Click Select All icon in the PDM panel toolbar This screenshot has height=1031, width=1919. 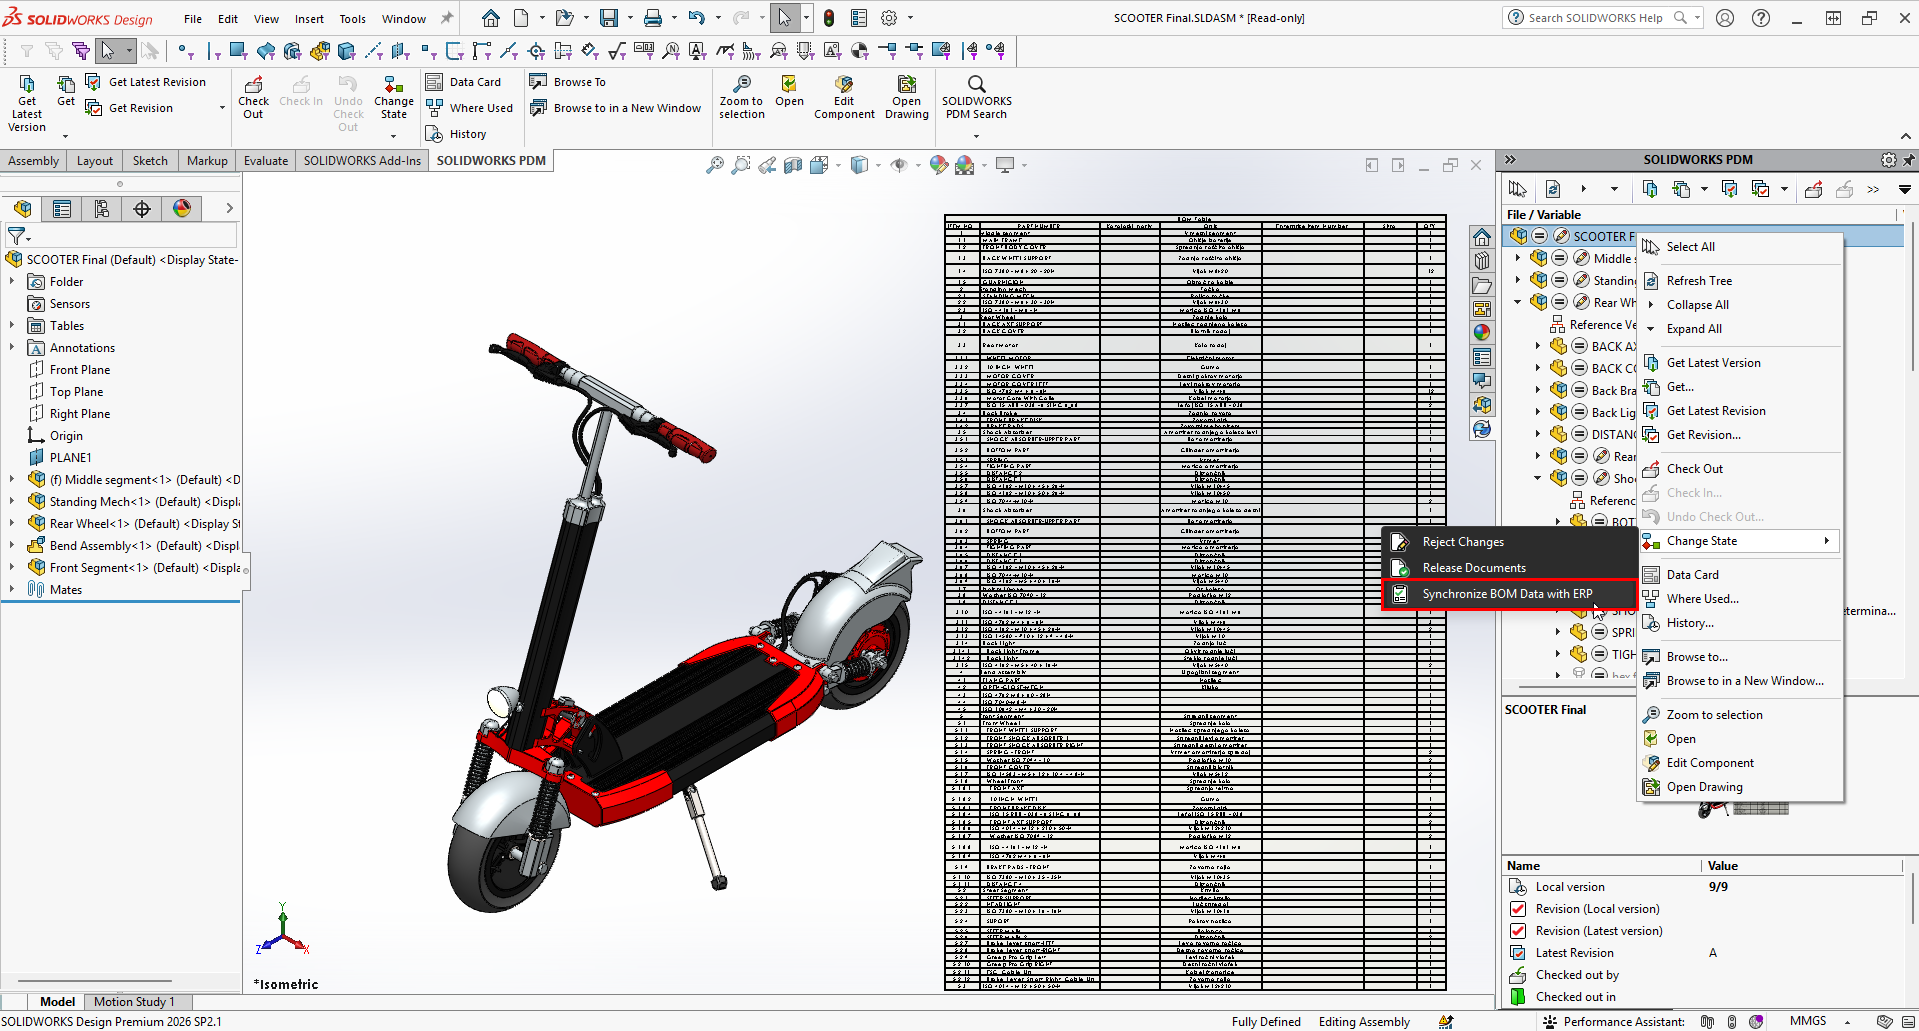[1517, 188]
